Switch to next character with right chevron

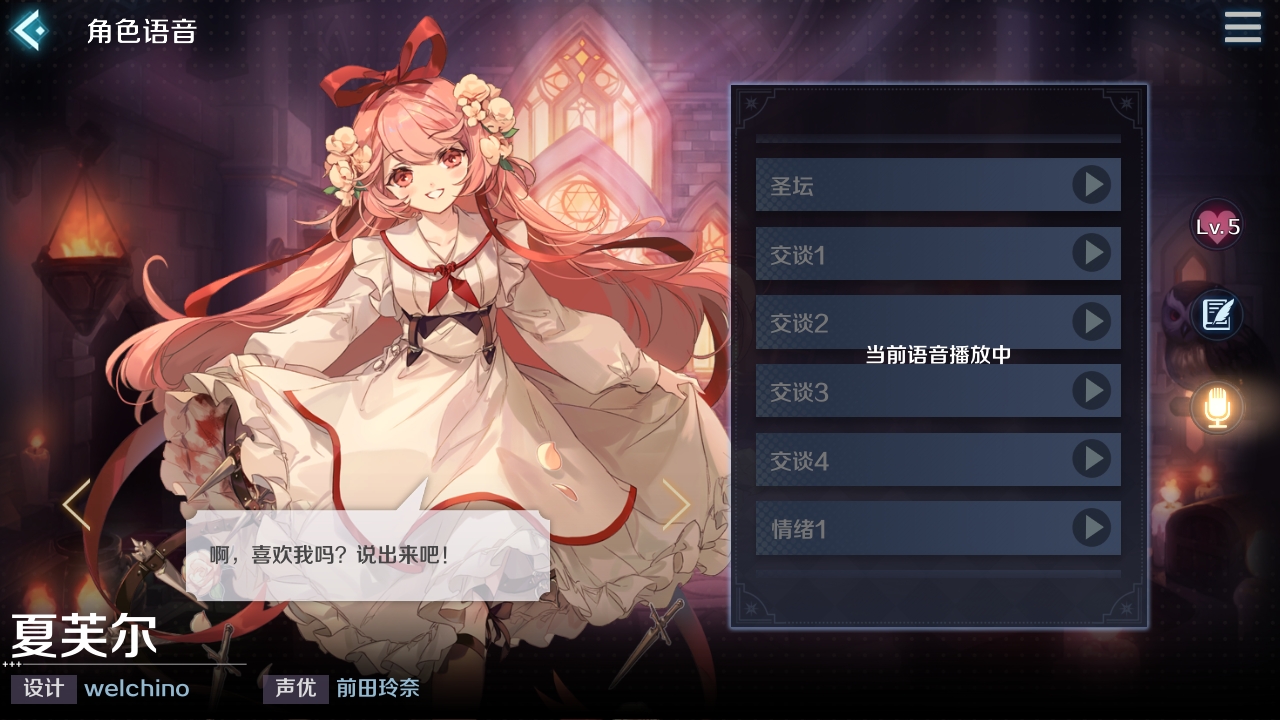pos(676,504)
